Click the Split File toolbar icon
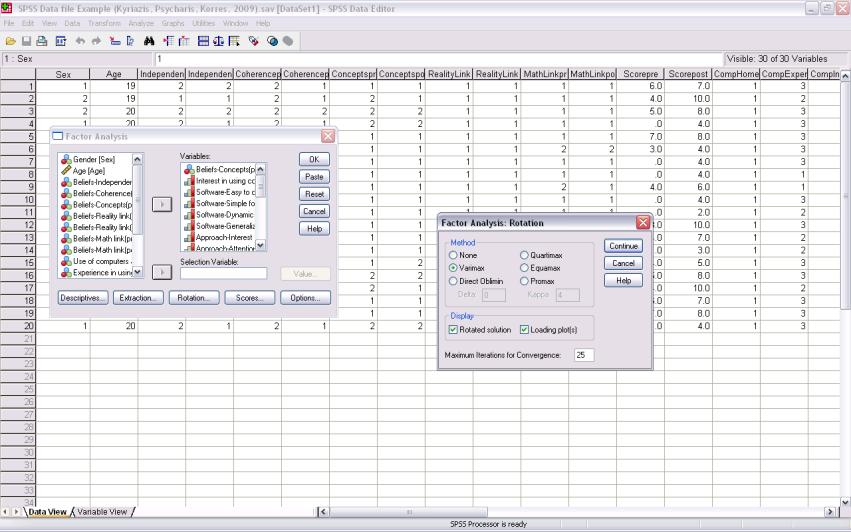The height and width of the screenshot is (532, 851). (204, 41)
